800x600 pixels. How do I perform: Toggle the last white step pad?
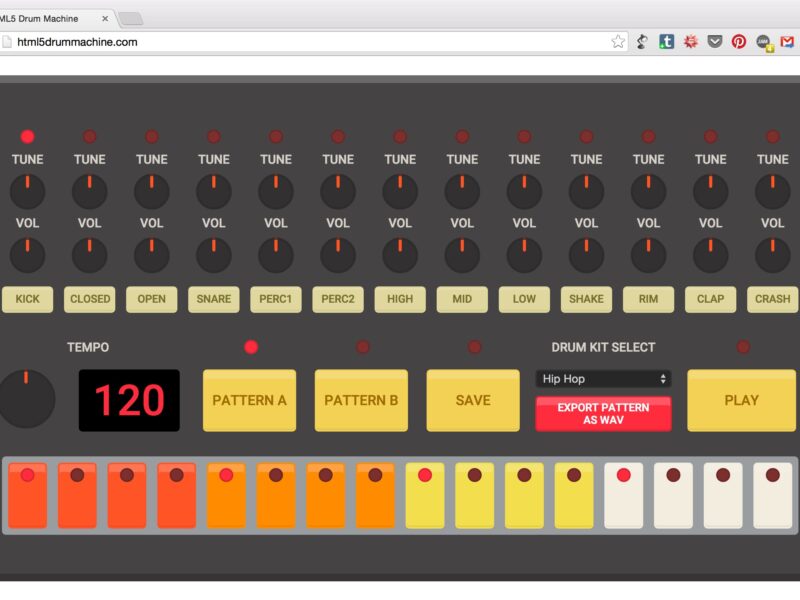pos(772,495)
